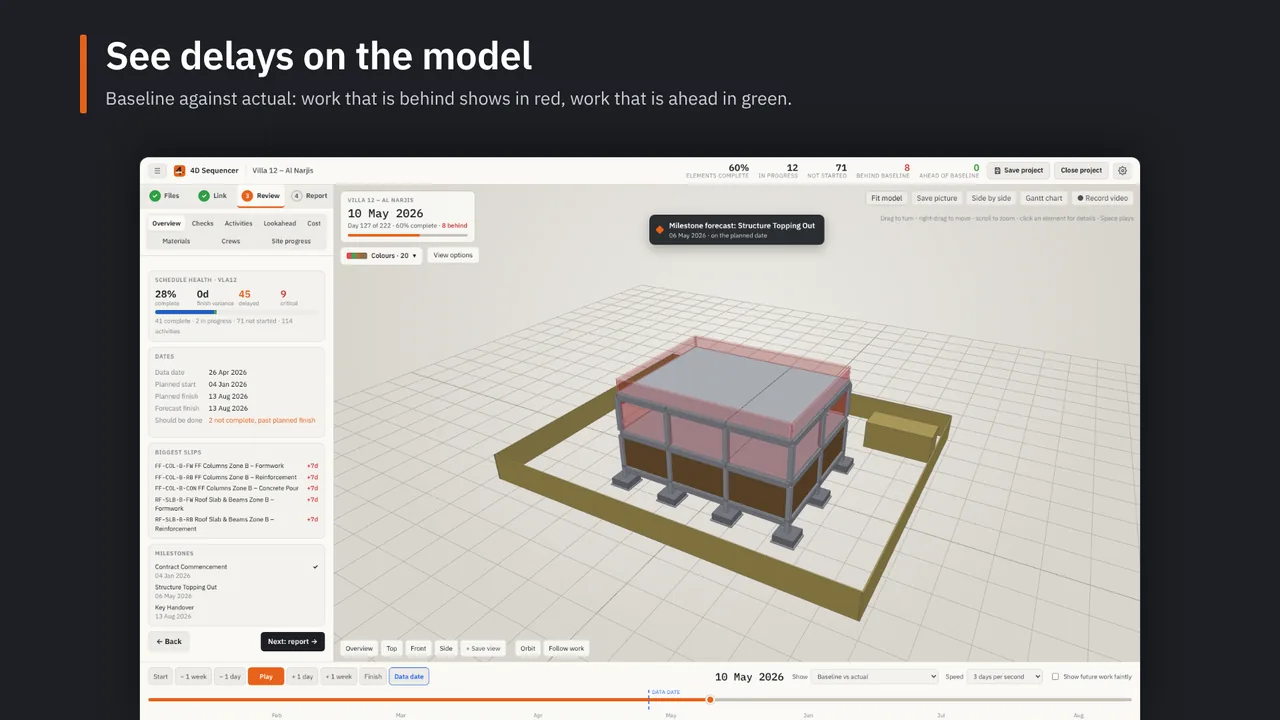Open the Baseline vs actual Show dropdown
This screenshot has width=1280, height=720.
pos(875,677)
